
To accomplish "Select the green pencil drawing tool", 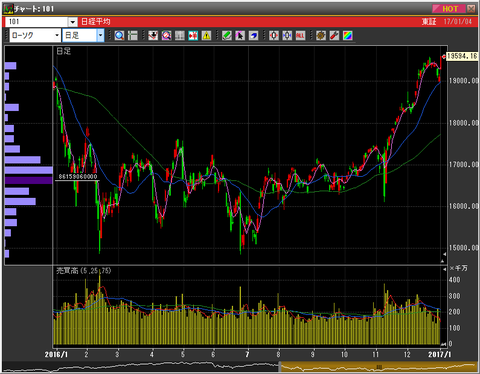I will [227, 35].
